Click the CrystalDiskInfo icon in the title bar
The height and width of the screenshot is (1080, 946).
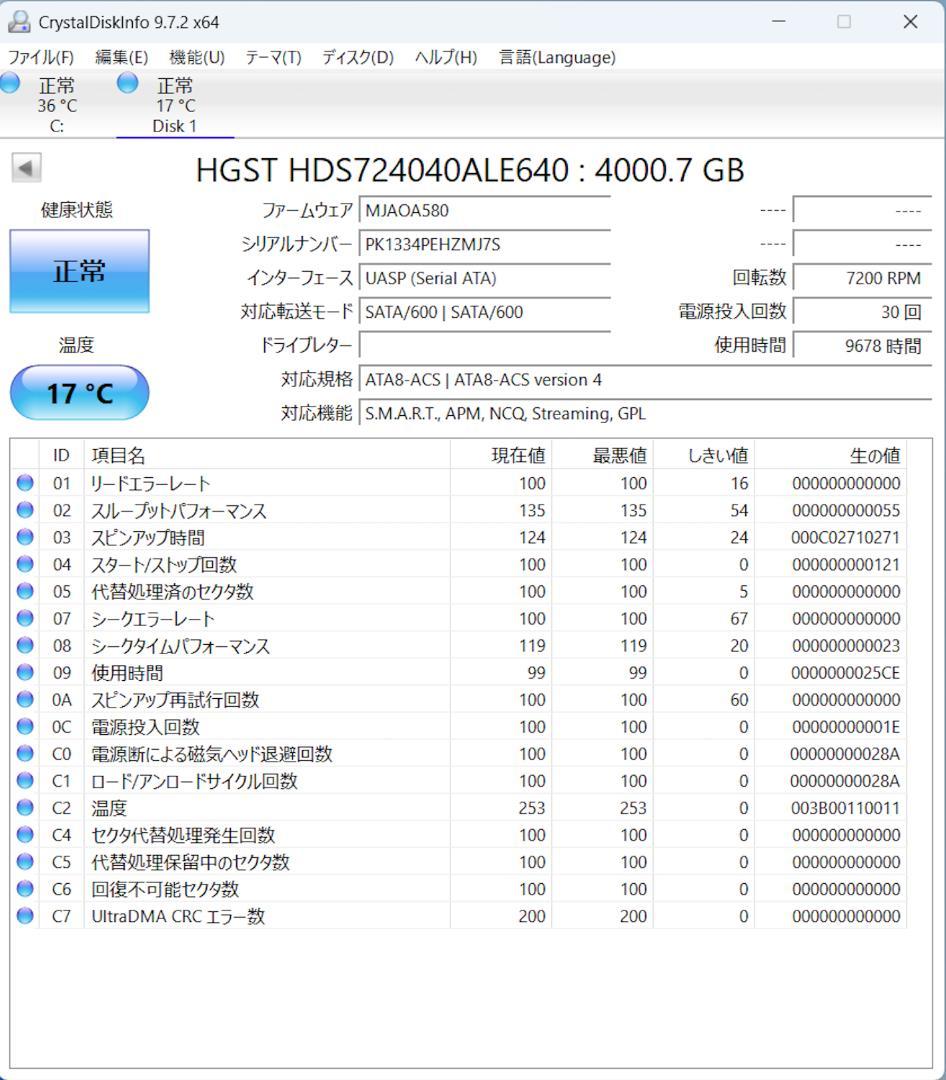click(x=20, y=21)
